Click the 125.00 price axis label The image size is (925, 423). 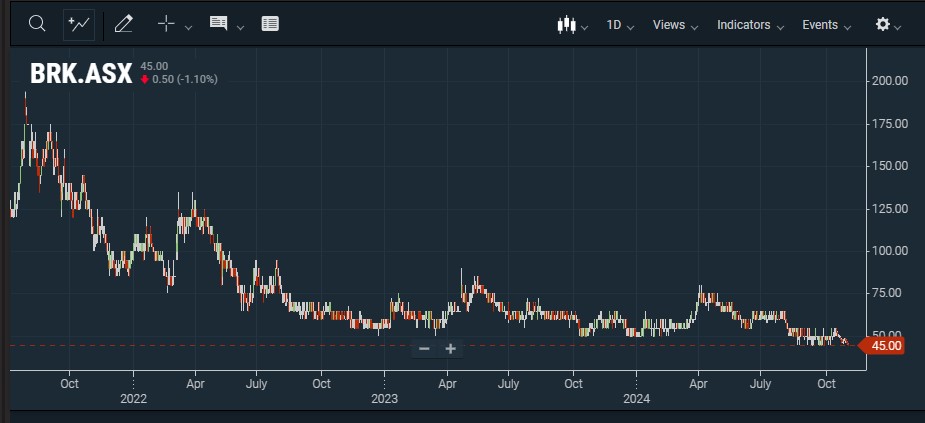pyautogui.click(x=890, y=208)
